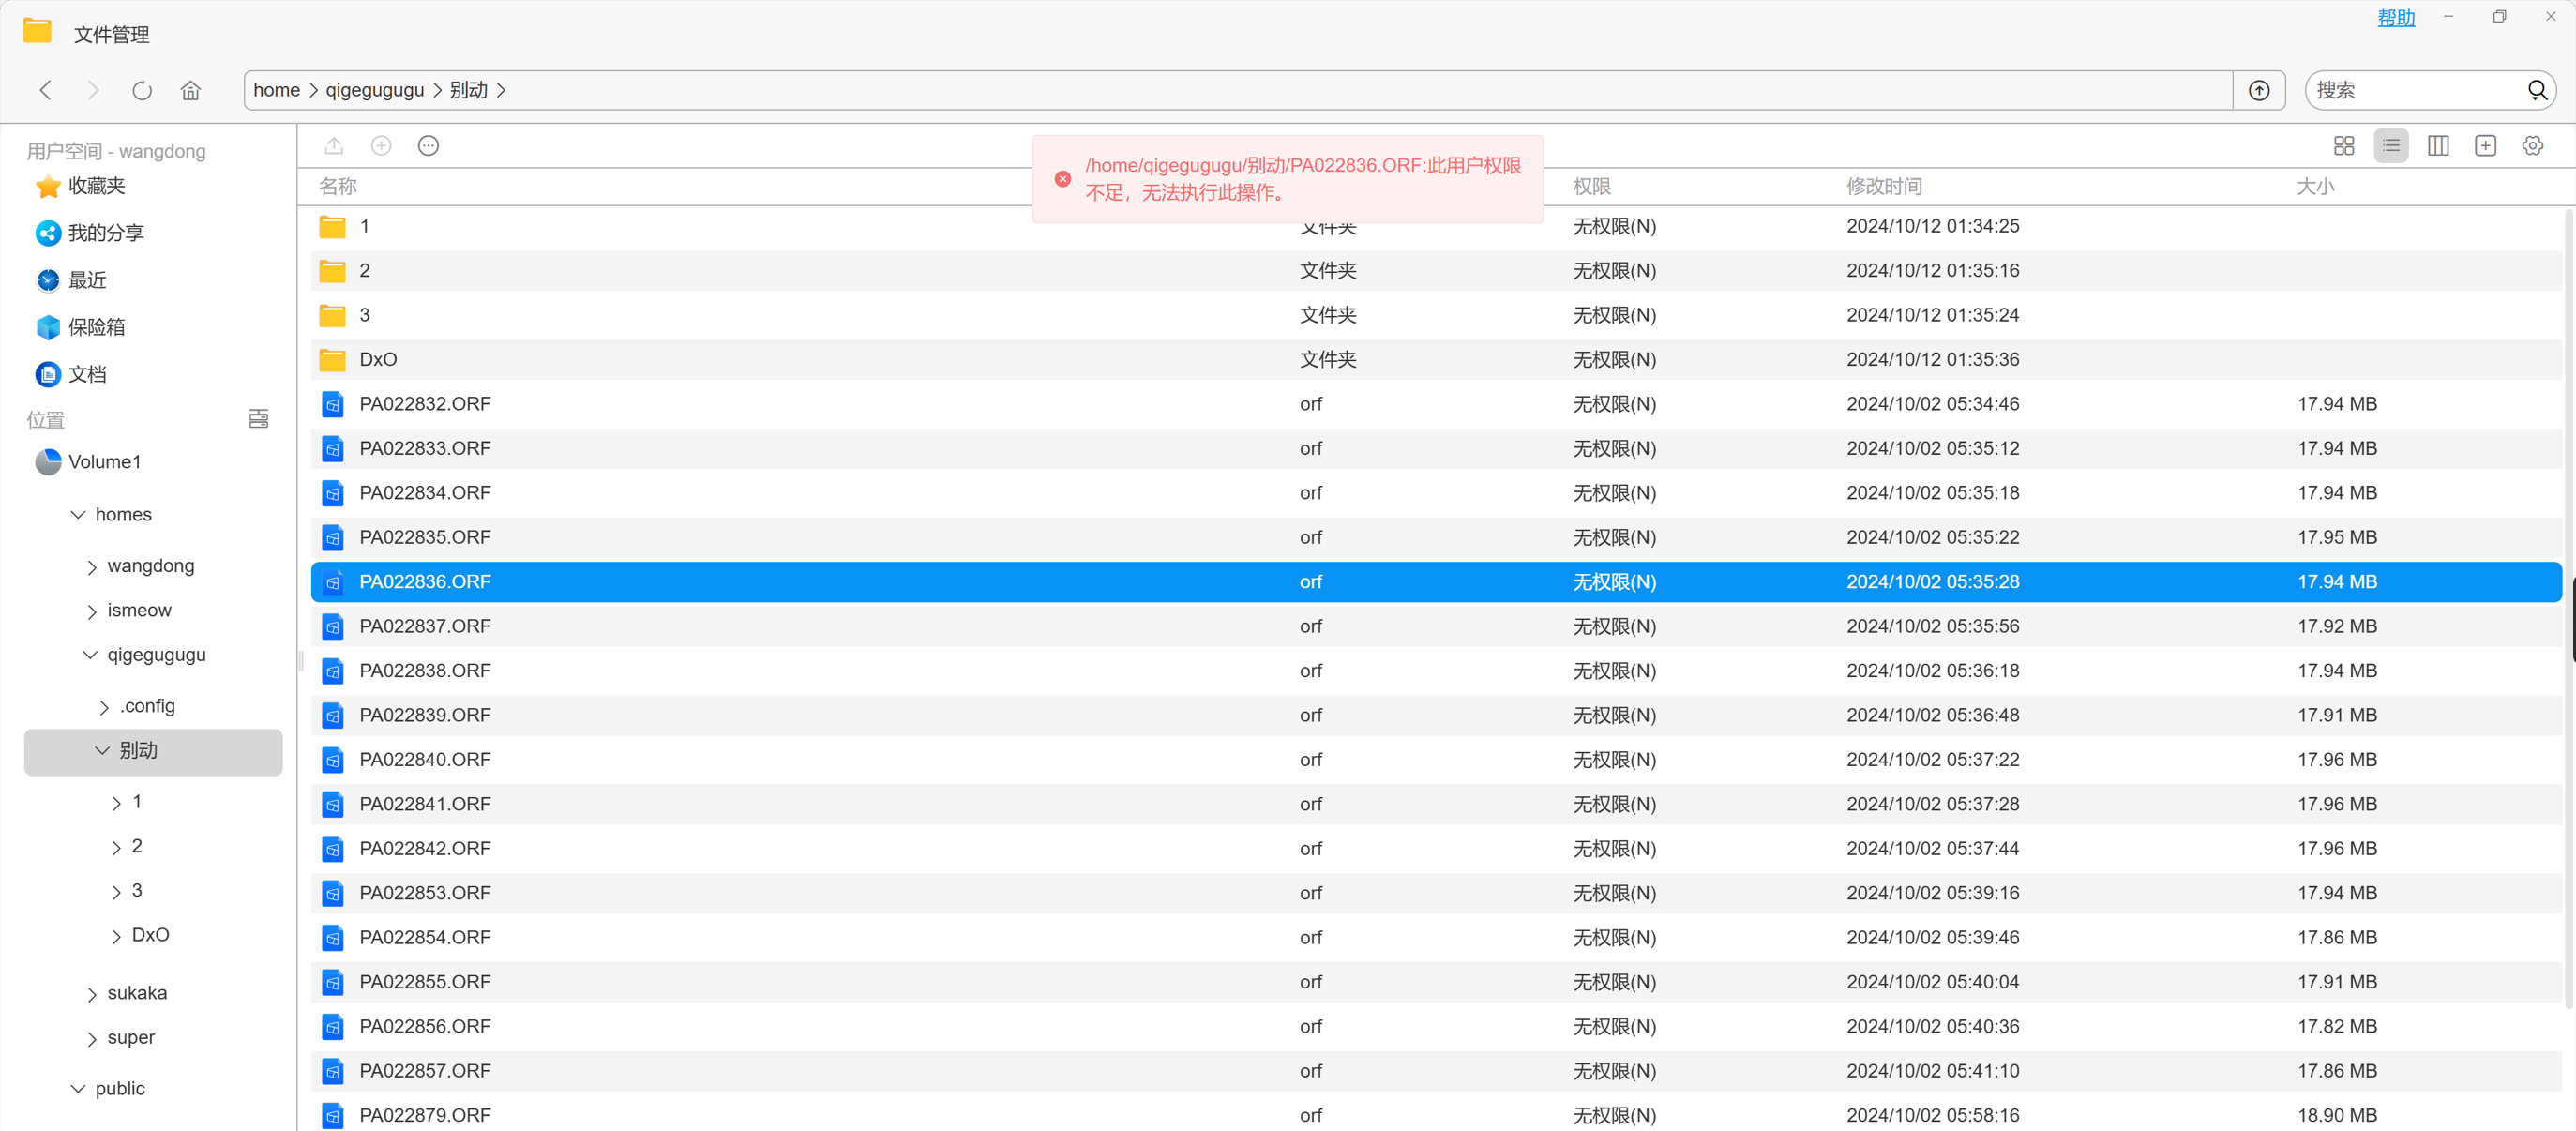
Task: Refresh the current folder
Action: (142, 90)
